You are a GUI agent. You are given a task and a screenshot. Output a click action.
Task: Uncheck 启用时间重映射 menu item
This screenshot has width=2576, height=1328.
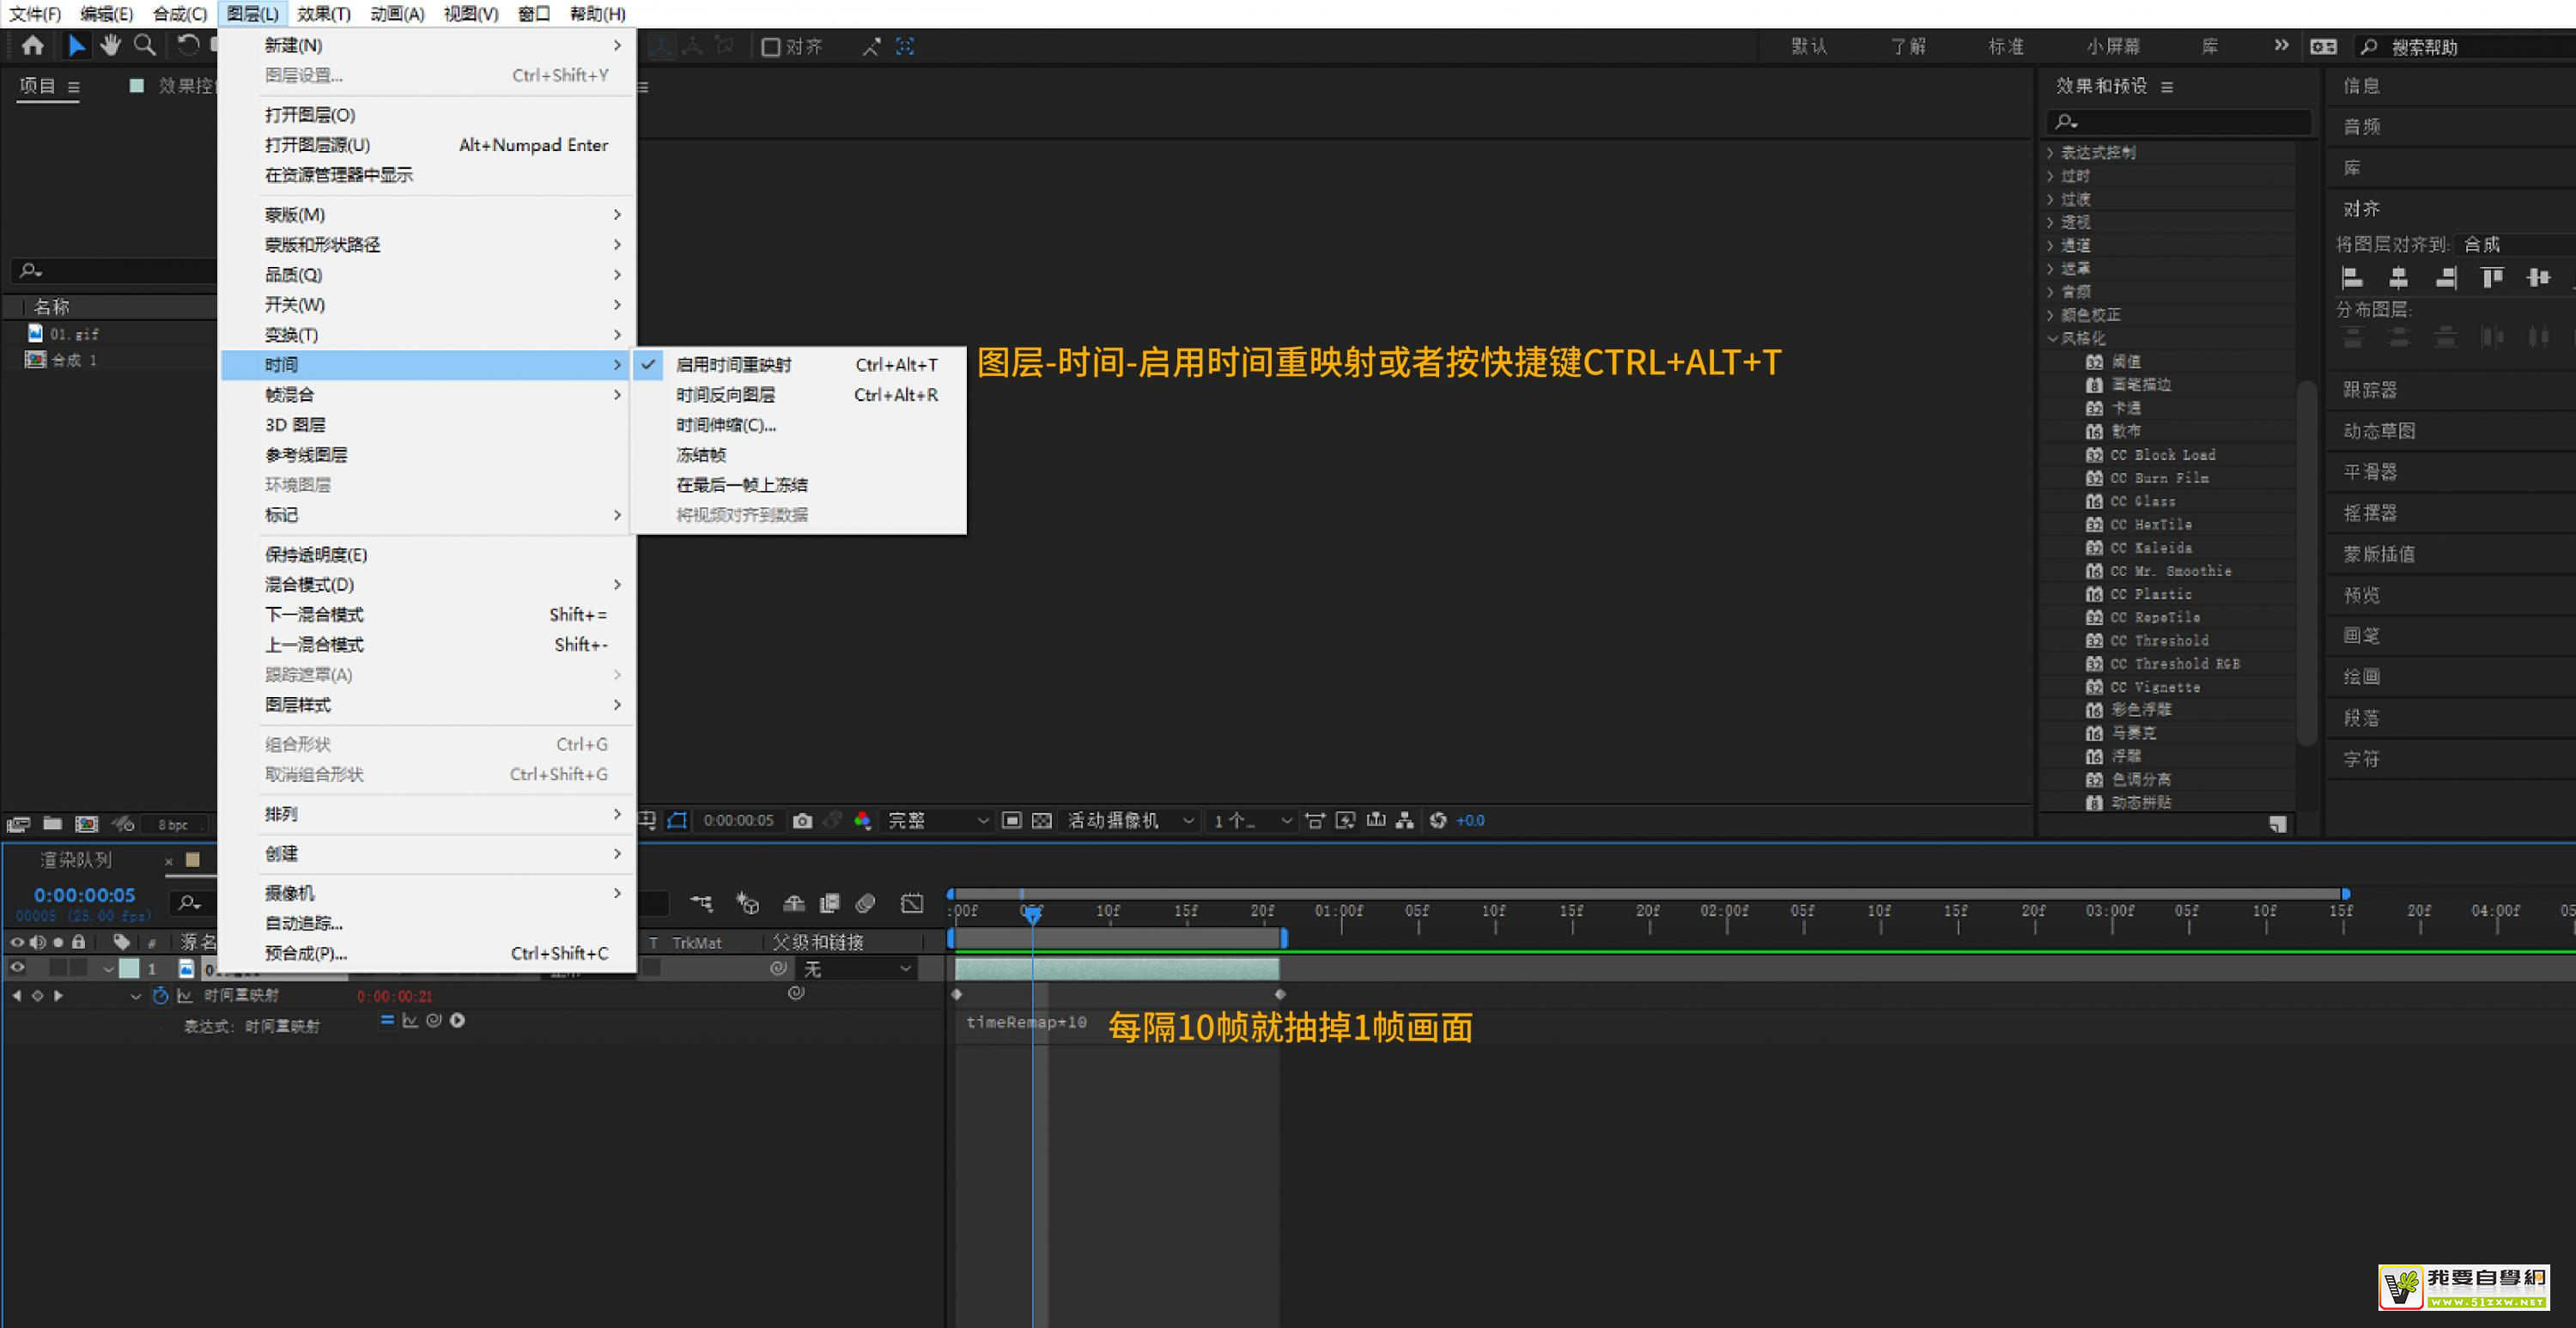(x=733, y=365)
